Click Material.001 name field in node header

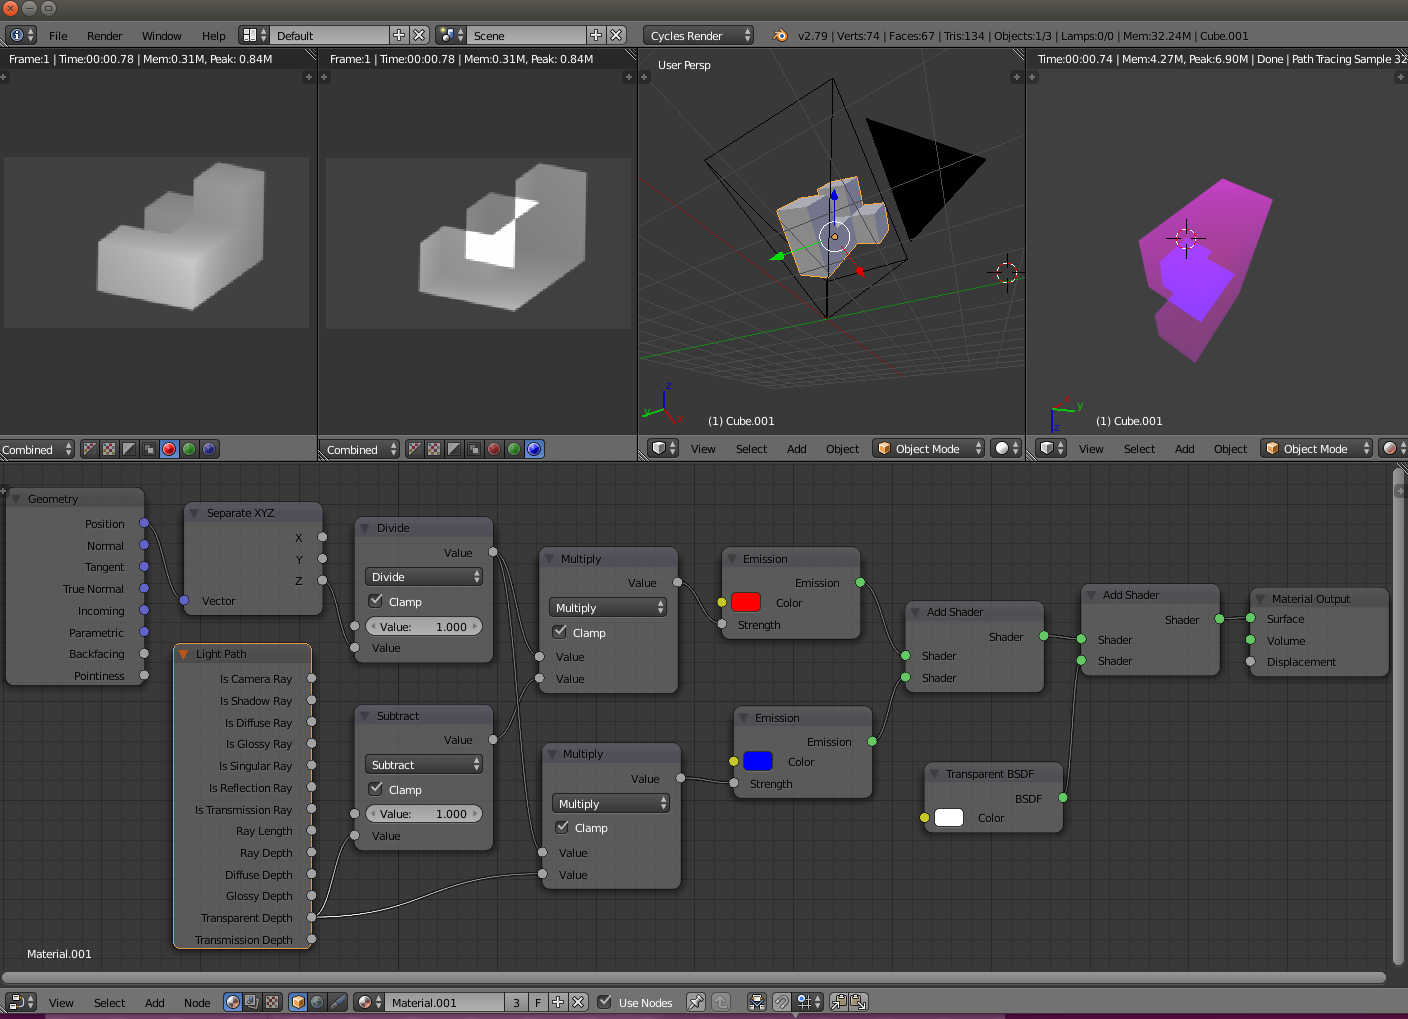(446, 1002)
